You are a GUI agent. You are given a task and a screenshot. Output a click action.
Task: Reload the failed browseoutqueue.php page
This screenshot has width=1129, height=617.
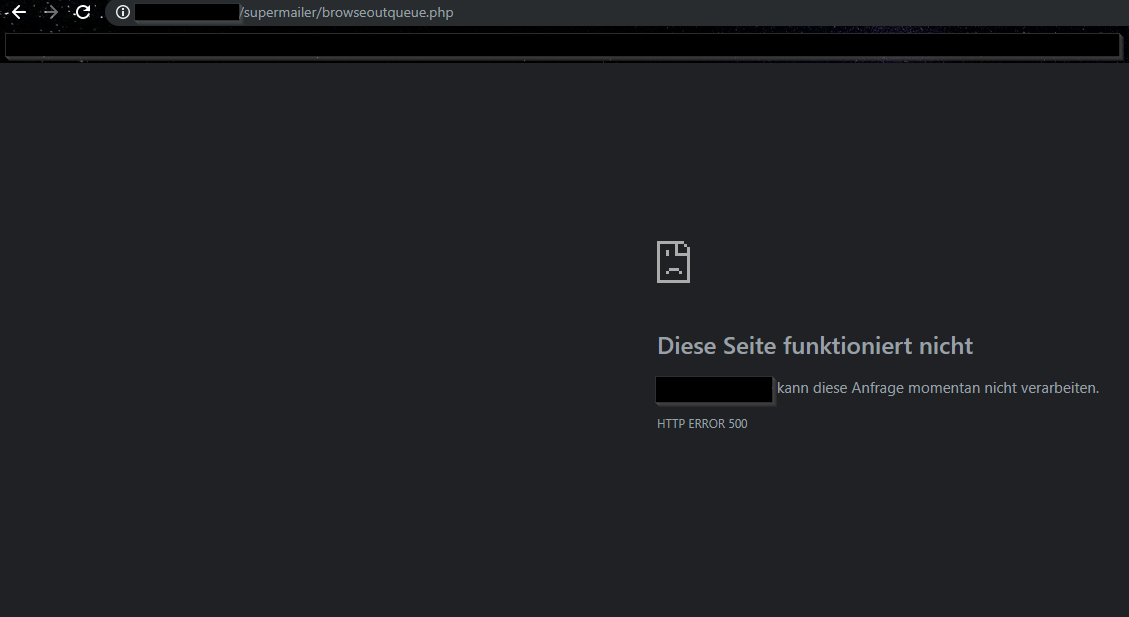click(x=83, y=12)
